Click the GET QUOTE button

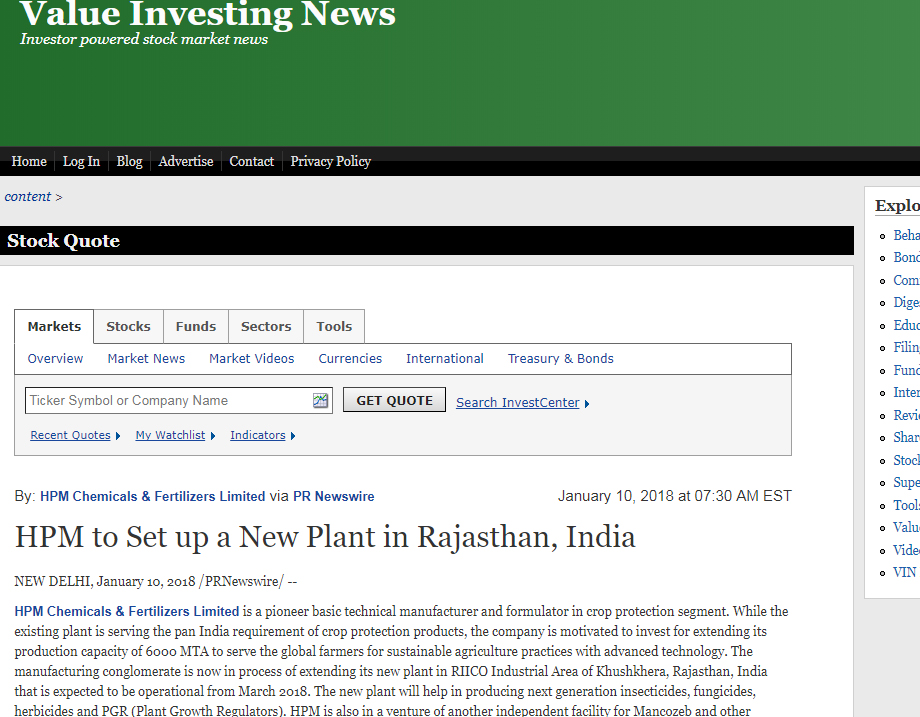coord(394,400)
